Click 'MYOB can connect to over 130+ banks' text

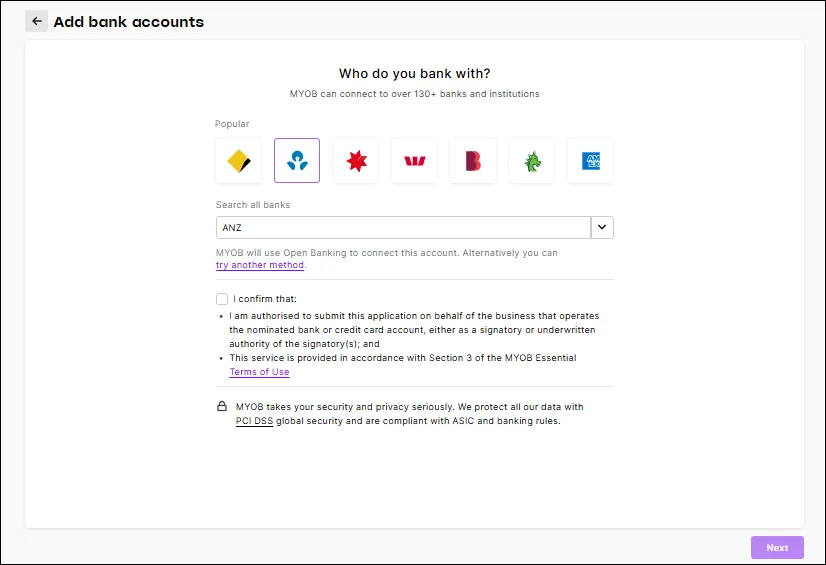pyautogui.click(x=415, y=94)
